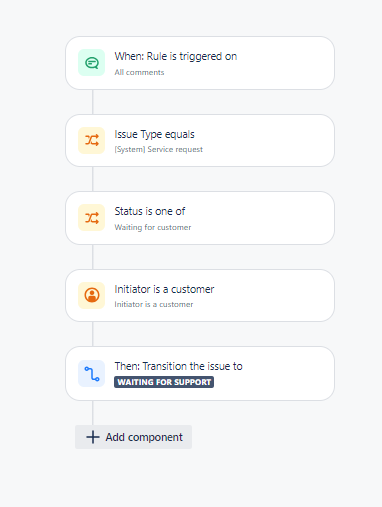Click the 'All comments' trigger subtitle

coord(139,72)
